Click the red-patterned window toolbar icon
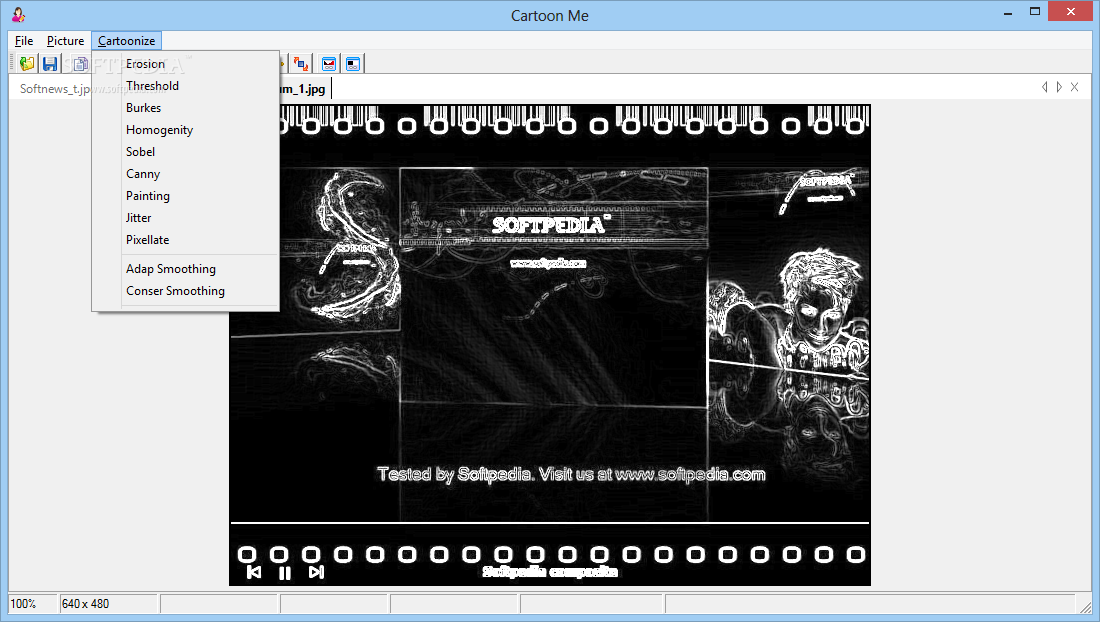1100x622 pixels. pyautogui.click(x=328, y=64)
